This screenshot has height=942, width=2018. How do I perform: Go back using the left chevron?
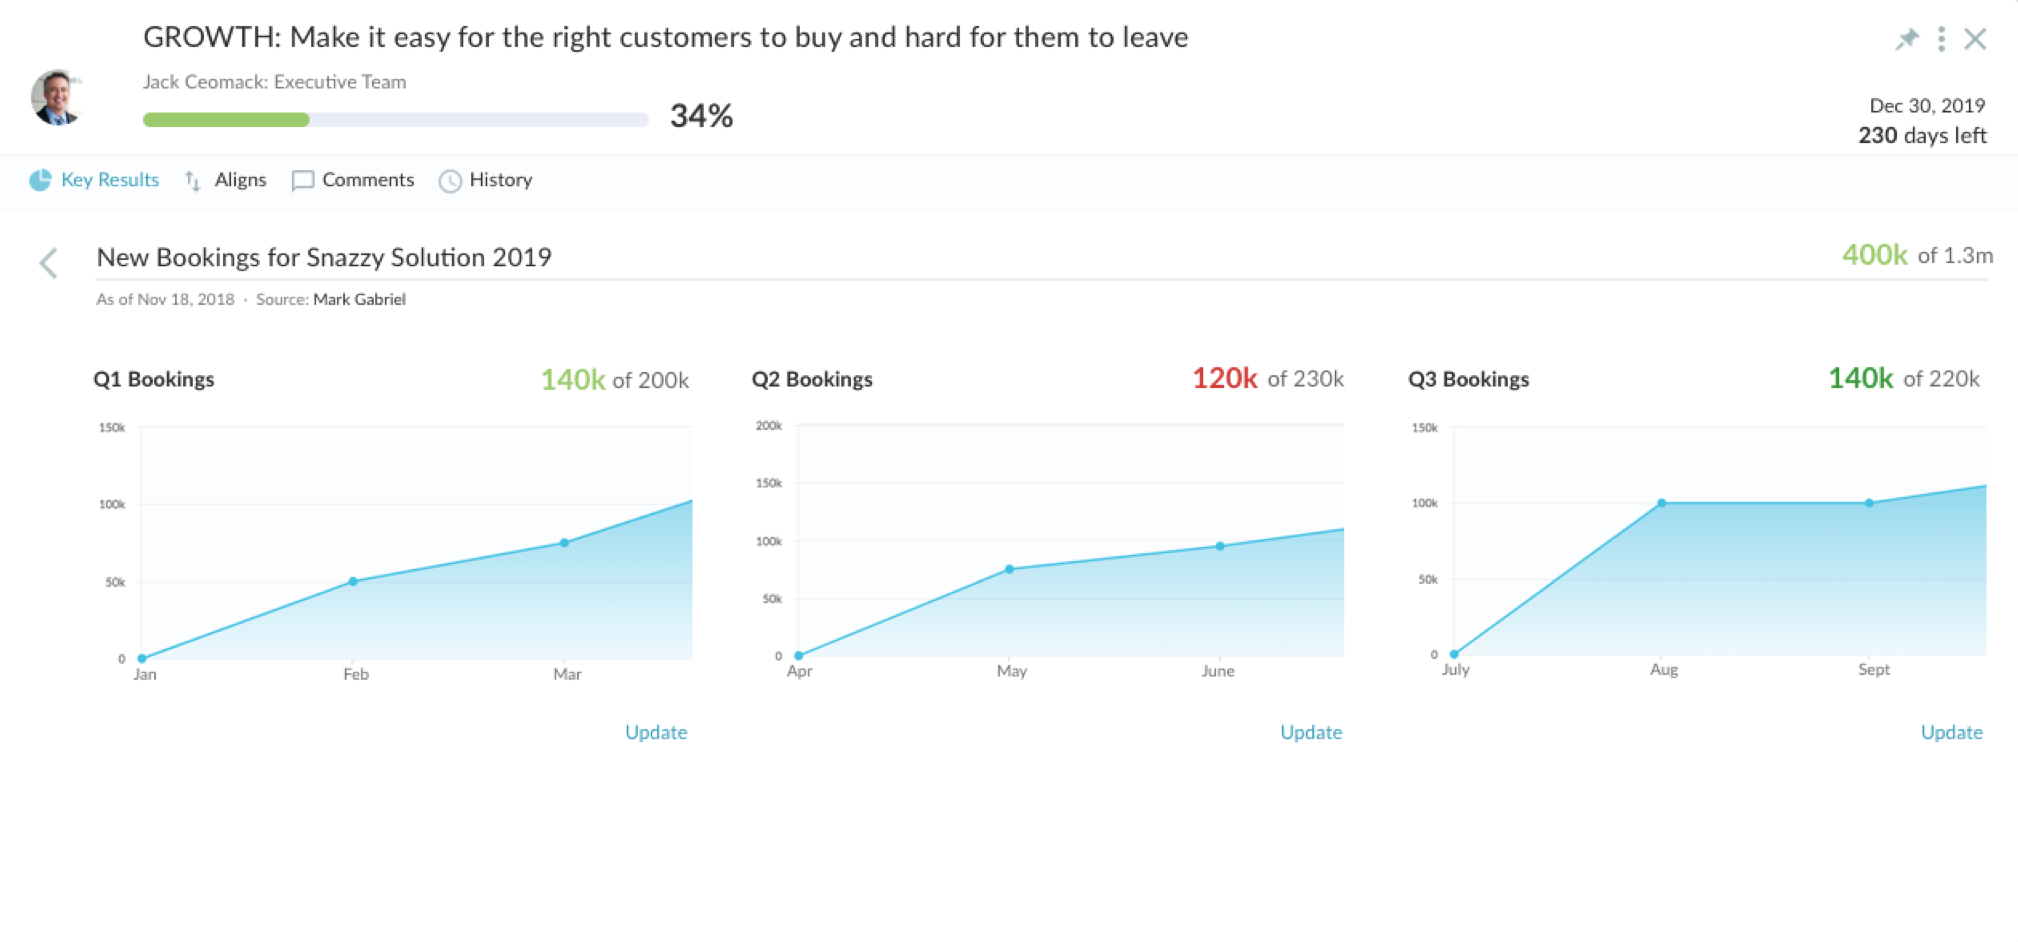48,263
